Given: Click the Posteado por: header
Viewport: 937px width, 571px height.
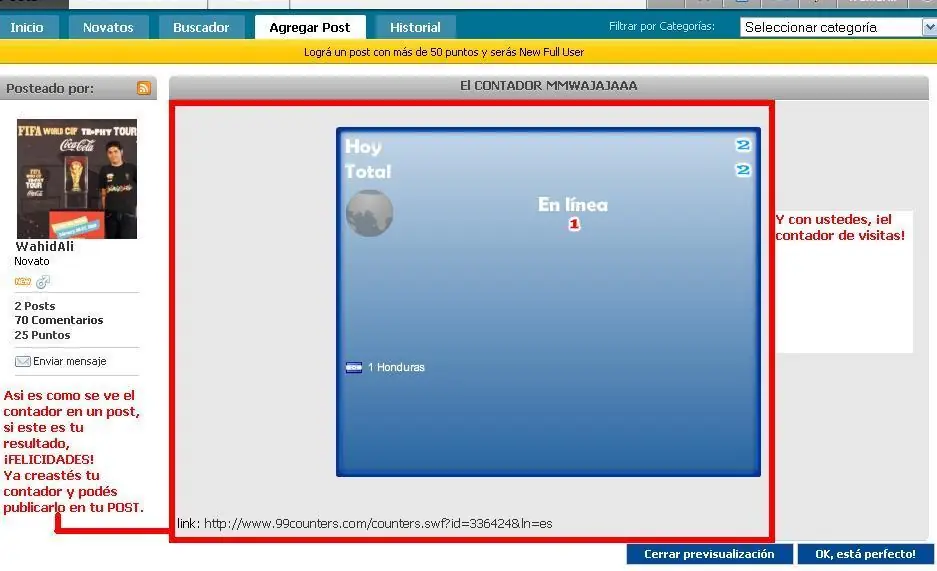Looking at the screenshot, I should [50, 88].
